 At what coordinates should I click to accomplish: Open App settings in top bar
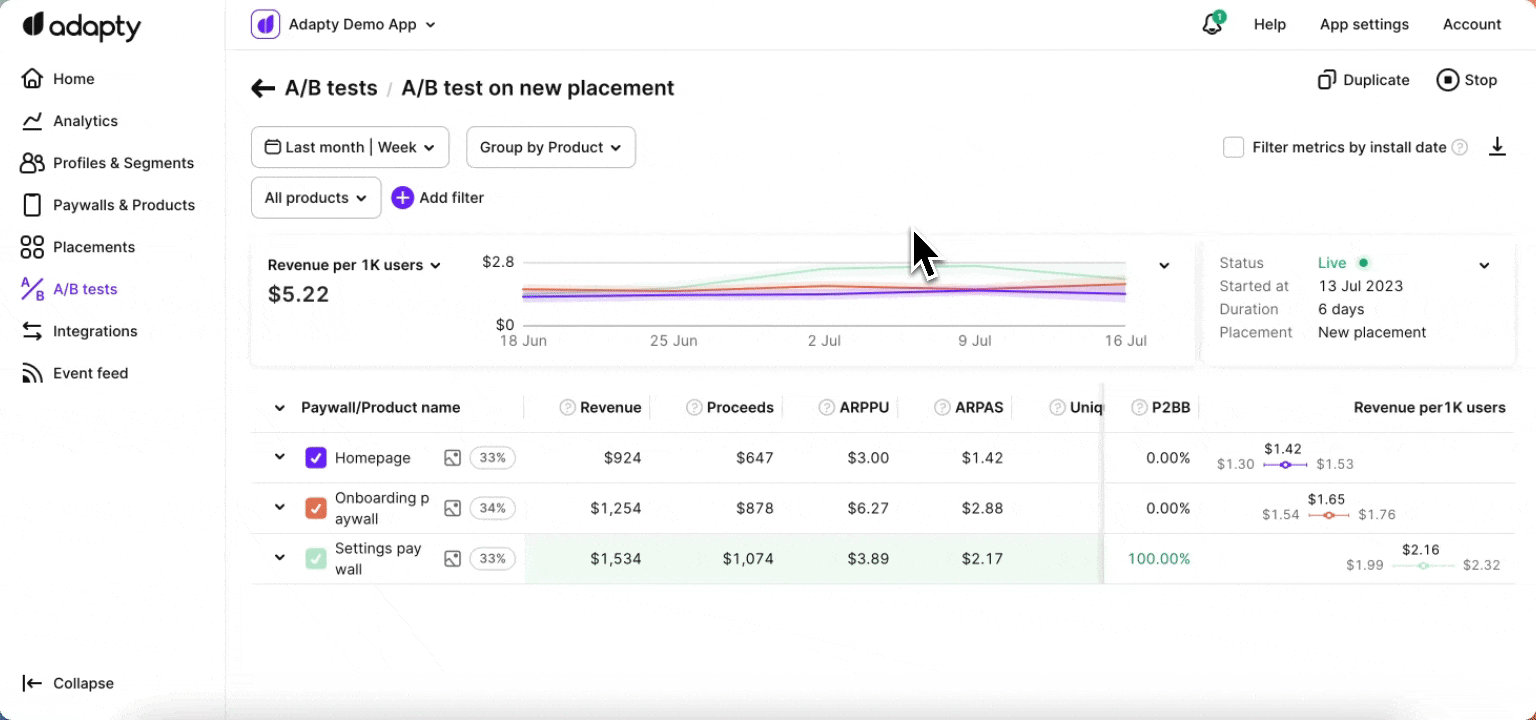pyautogui.click(x=1363, y=25)
